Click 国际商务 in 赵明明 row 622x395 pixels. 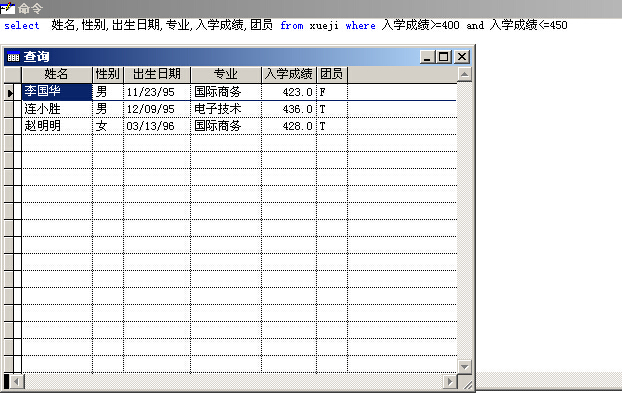(226, 126)
